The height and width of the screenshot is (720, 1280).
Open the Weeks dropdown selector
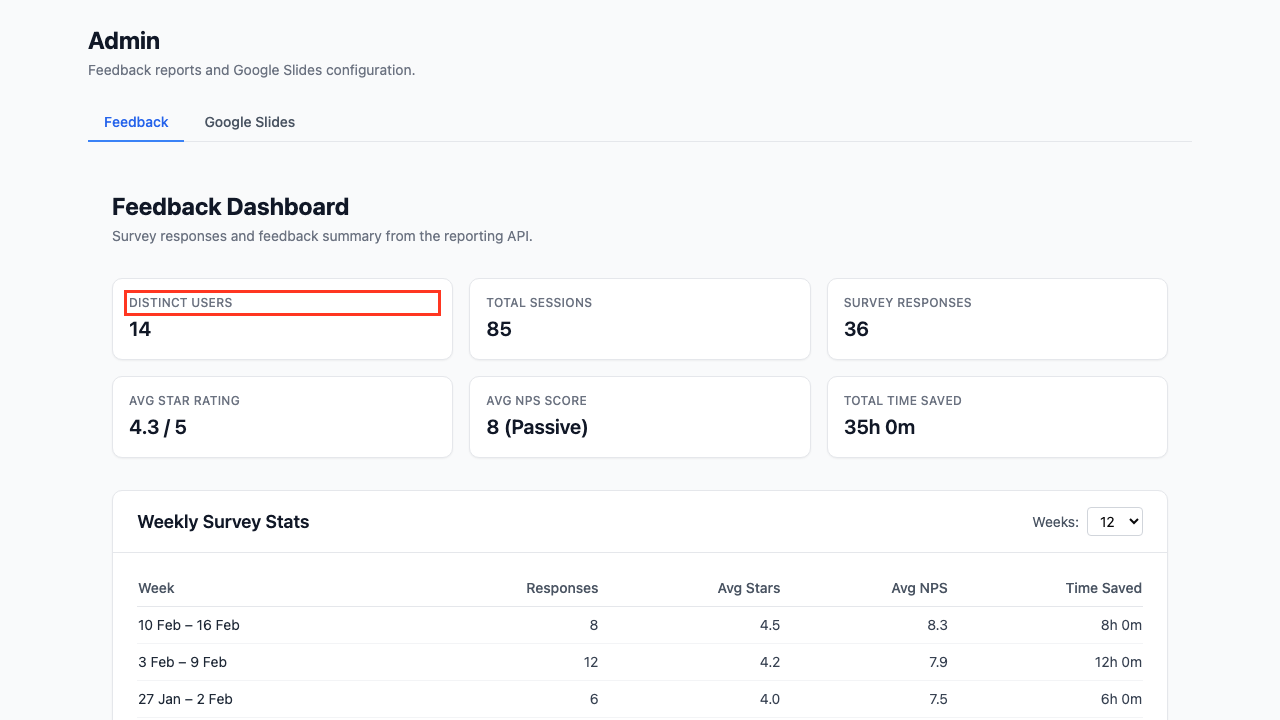point(1114,521)
